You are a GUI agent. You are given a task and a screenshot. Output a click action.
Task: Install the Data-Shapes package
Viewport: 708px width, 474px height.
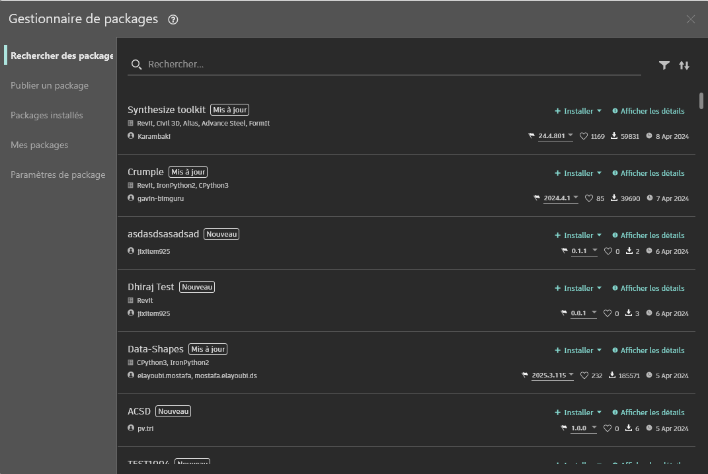coord(574,350)
